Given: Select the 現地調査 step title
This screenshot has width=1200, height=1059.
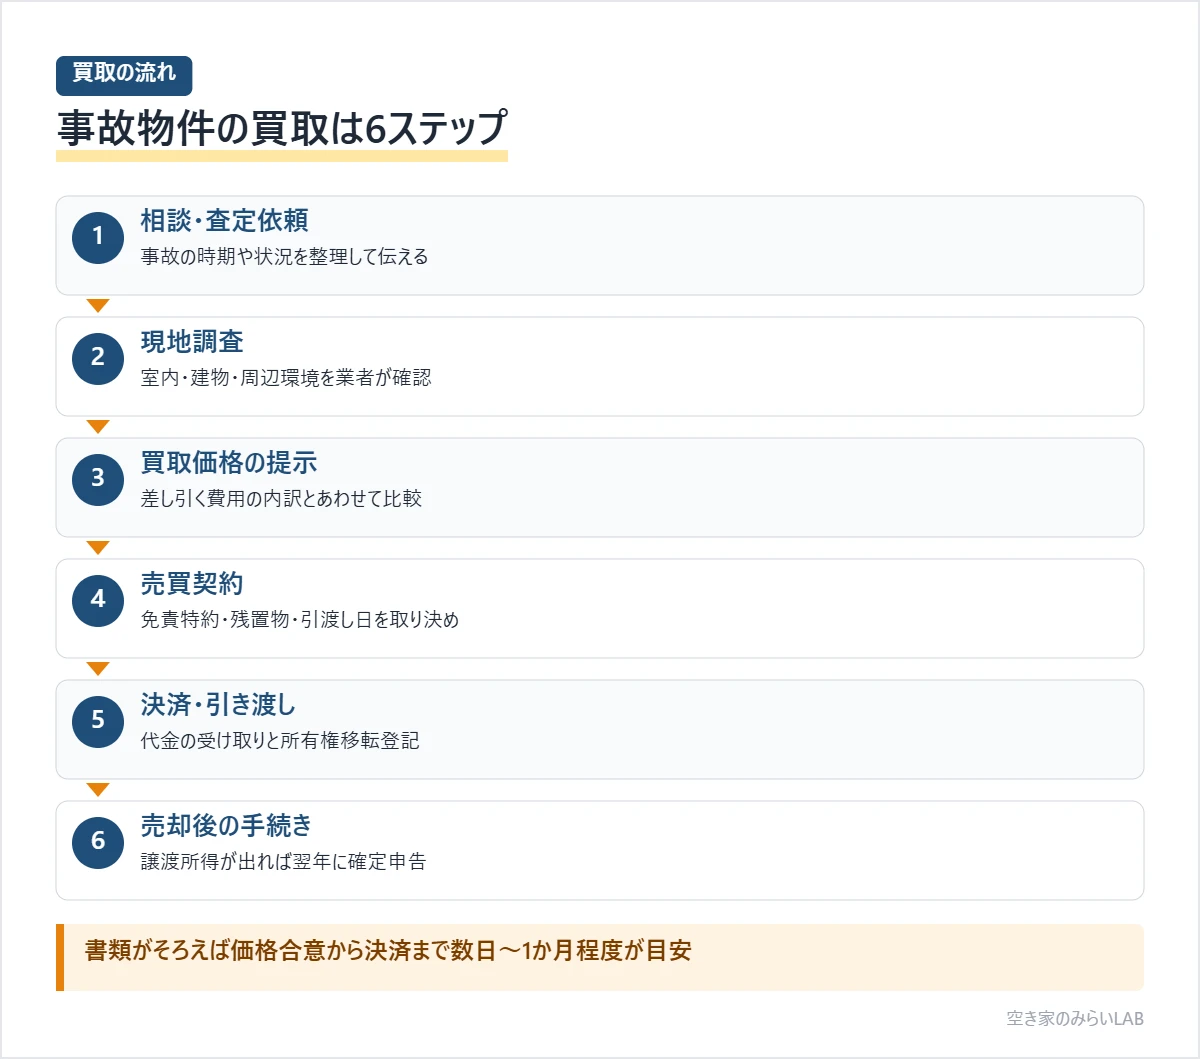Looking at the screenshot, I should (x=192, y=342).
